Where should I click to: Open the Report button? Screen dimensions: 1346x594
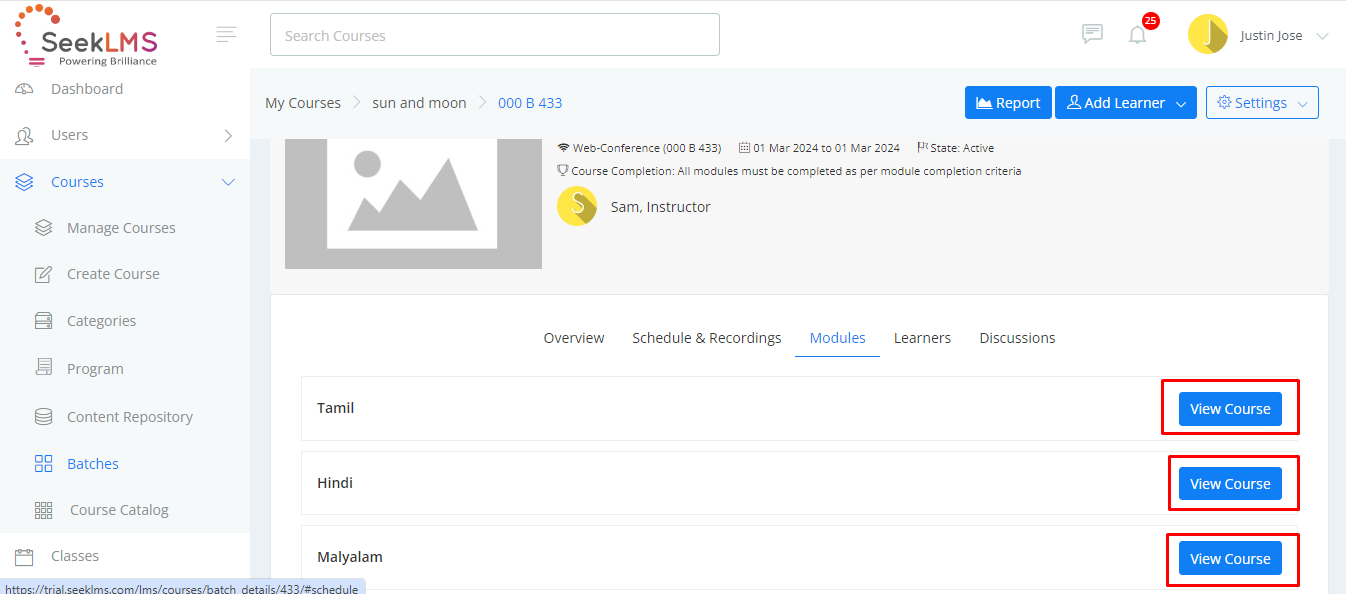pos(1008,102)
